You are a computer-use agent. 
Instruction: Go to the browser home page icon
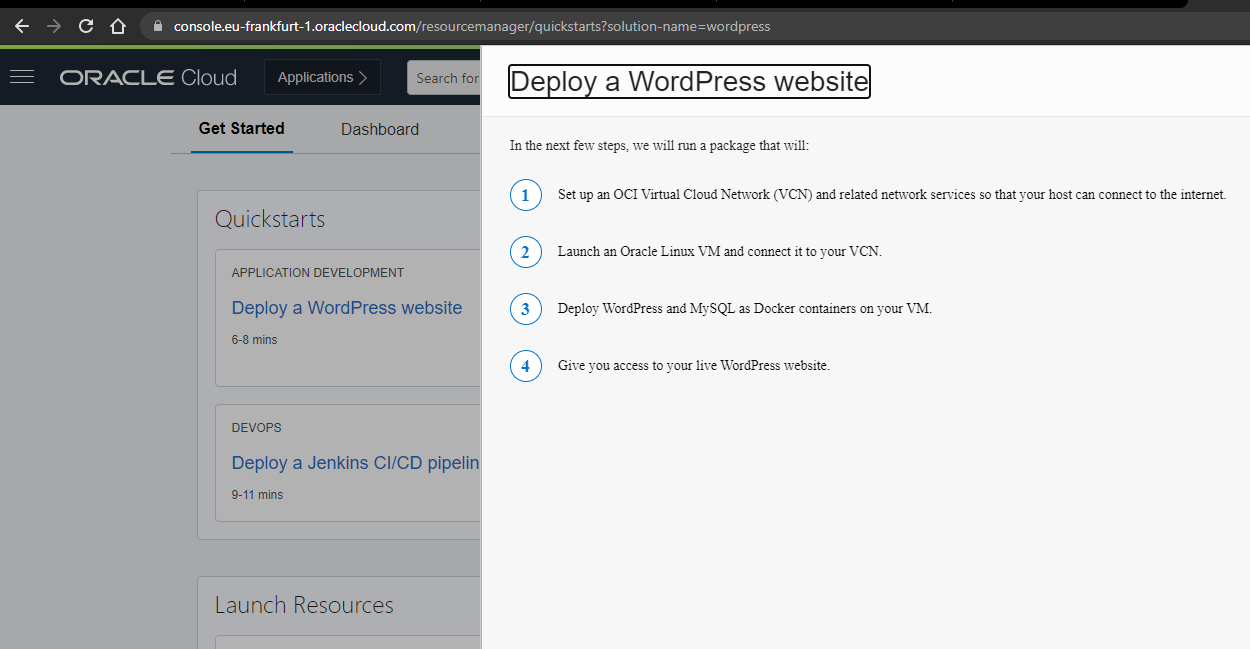tap(118, 26)
